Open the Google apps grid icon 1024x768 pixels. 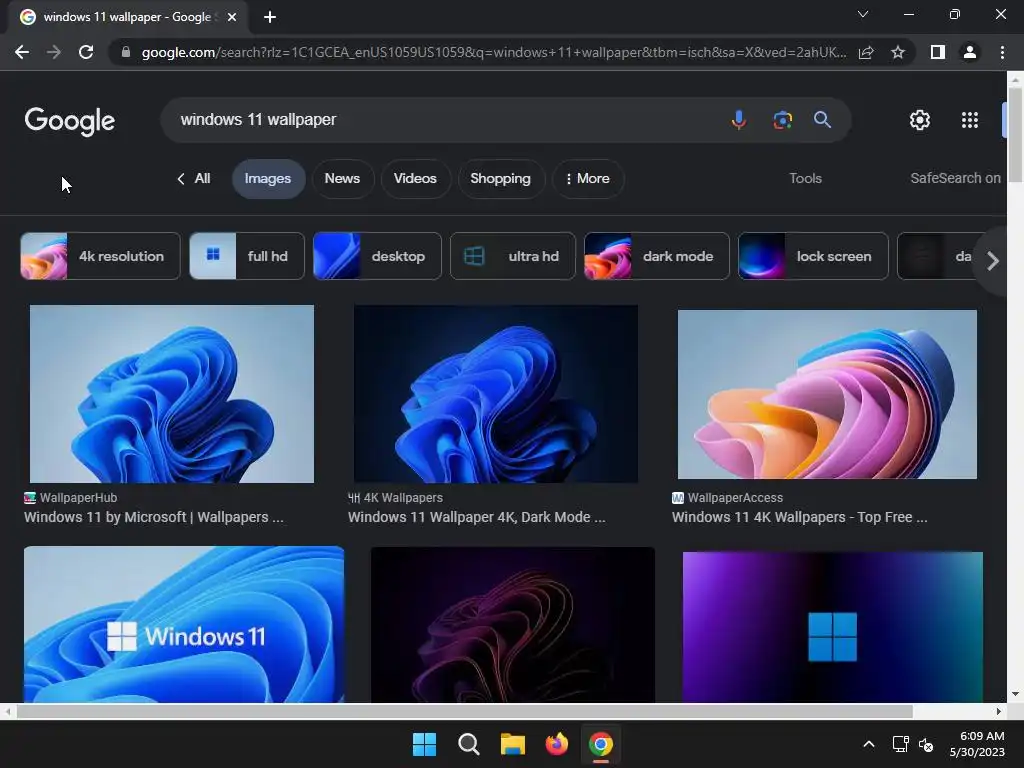(x=970, y=120)
